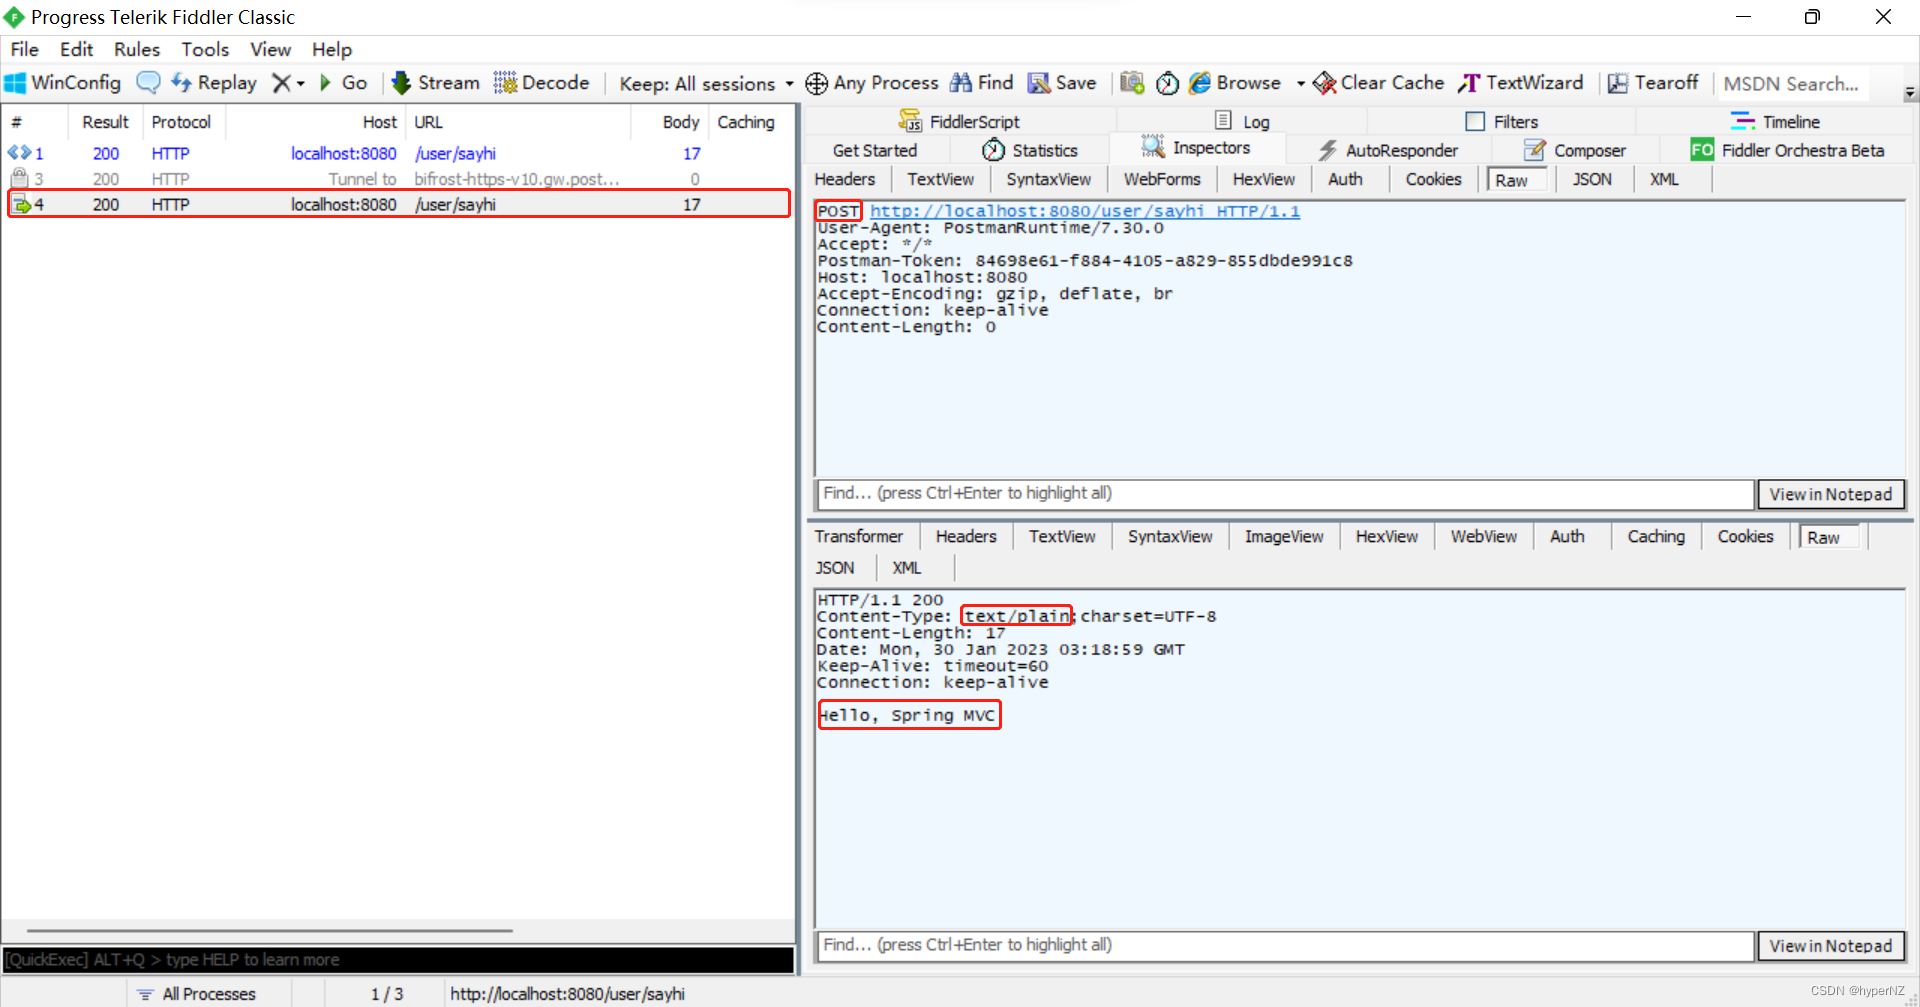The image size is (1920, 1007).
Task: Click Clear Cache toolbar button
Action: click(x=1378, y=83)
